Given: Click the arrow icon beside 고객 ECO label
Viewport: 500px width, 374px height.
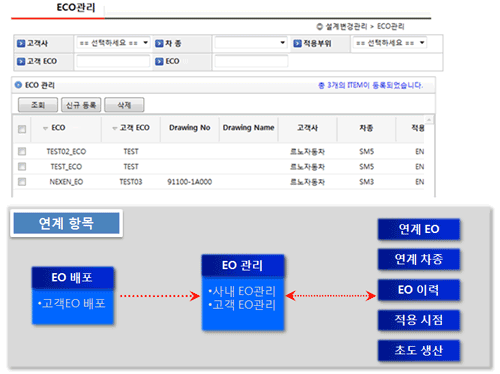Looking at the screenshot, I should click(x=21, y=61).
